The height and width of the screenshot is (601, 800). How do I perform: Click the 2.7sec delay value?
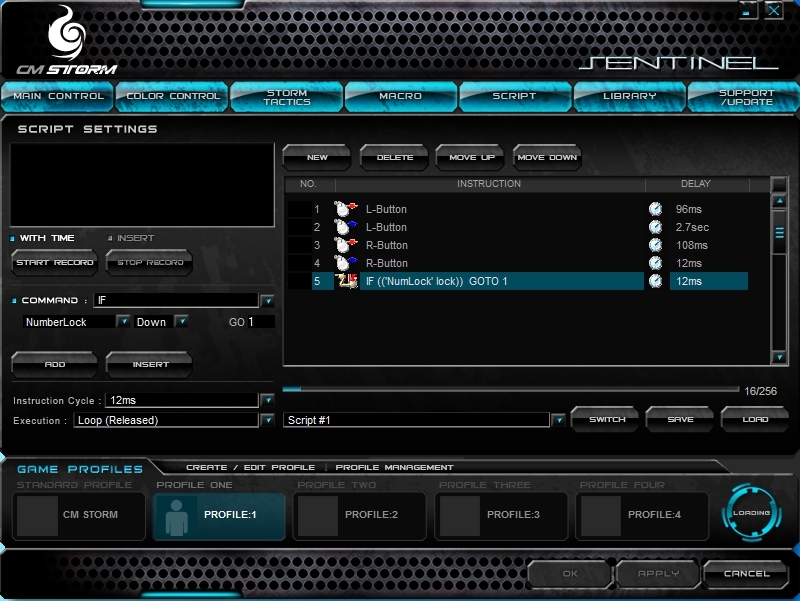point(692,227)
